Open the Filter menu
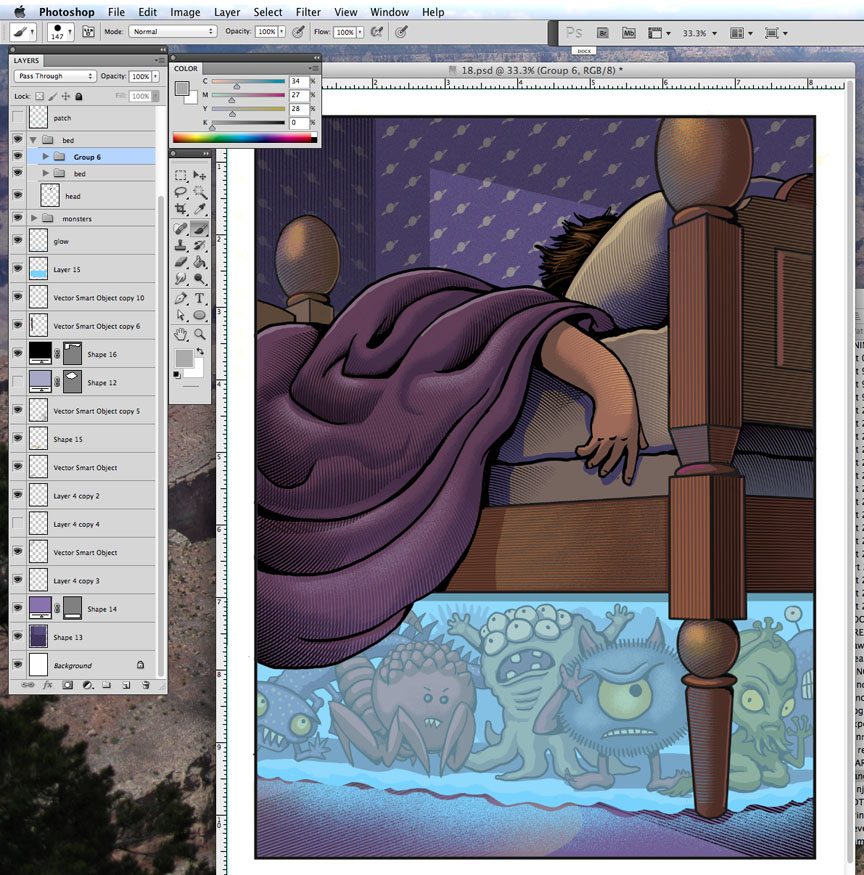The height and width of the screenshot is (875, 864). [x=308, y=12]
